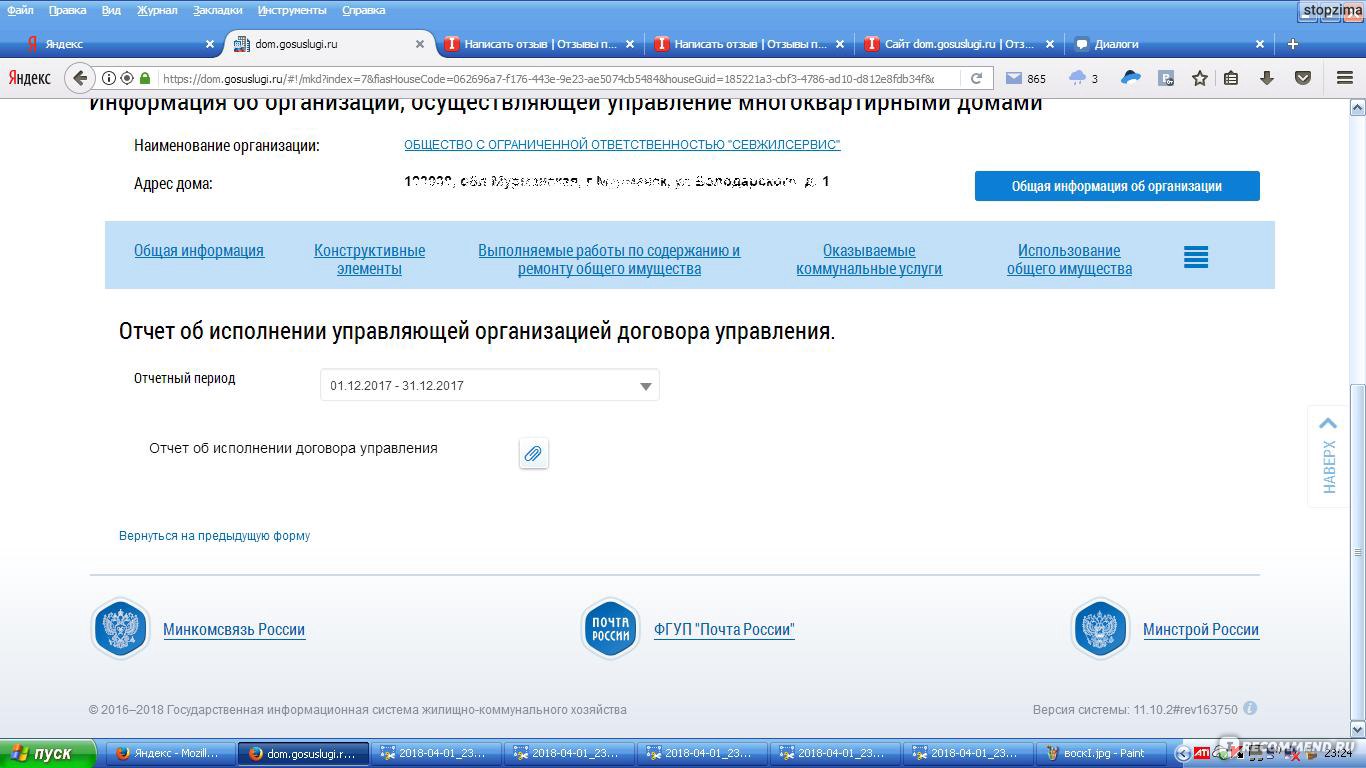Image resolution: width=1366 pixels, height=768 pixels.
Task: Close the Диалоги tab
Action: (1260, 44)
